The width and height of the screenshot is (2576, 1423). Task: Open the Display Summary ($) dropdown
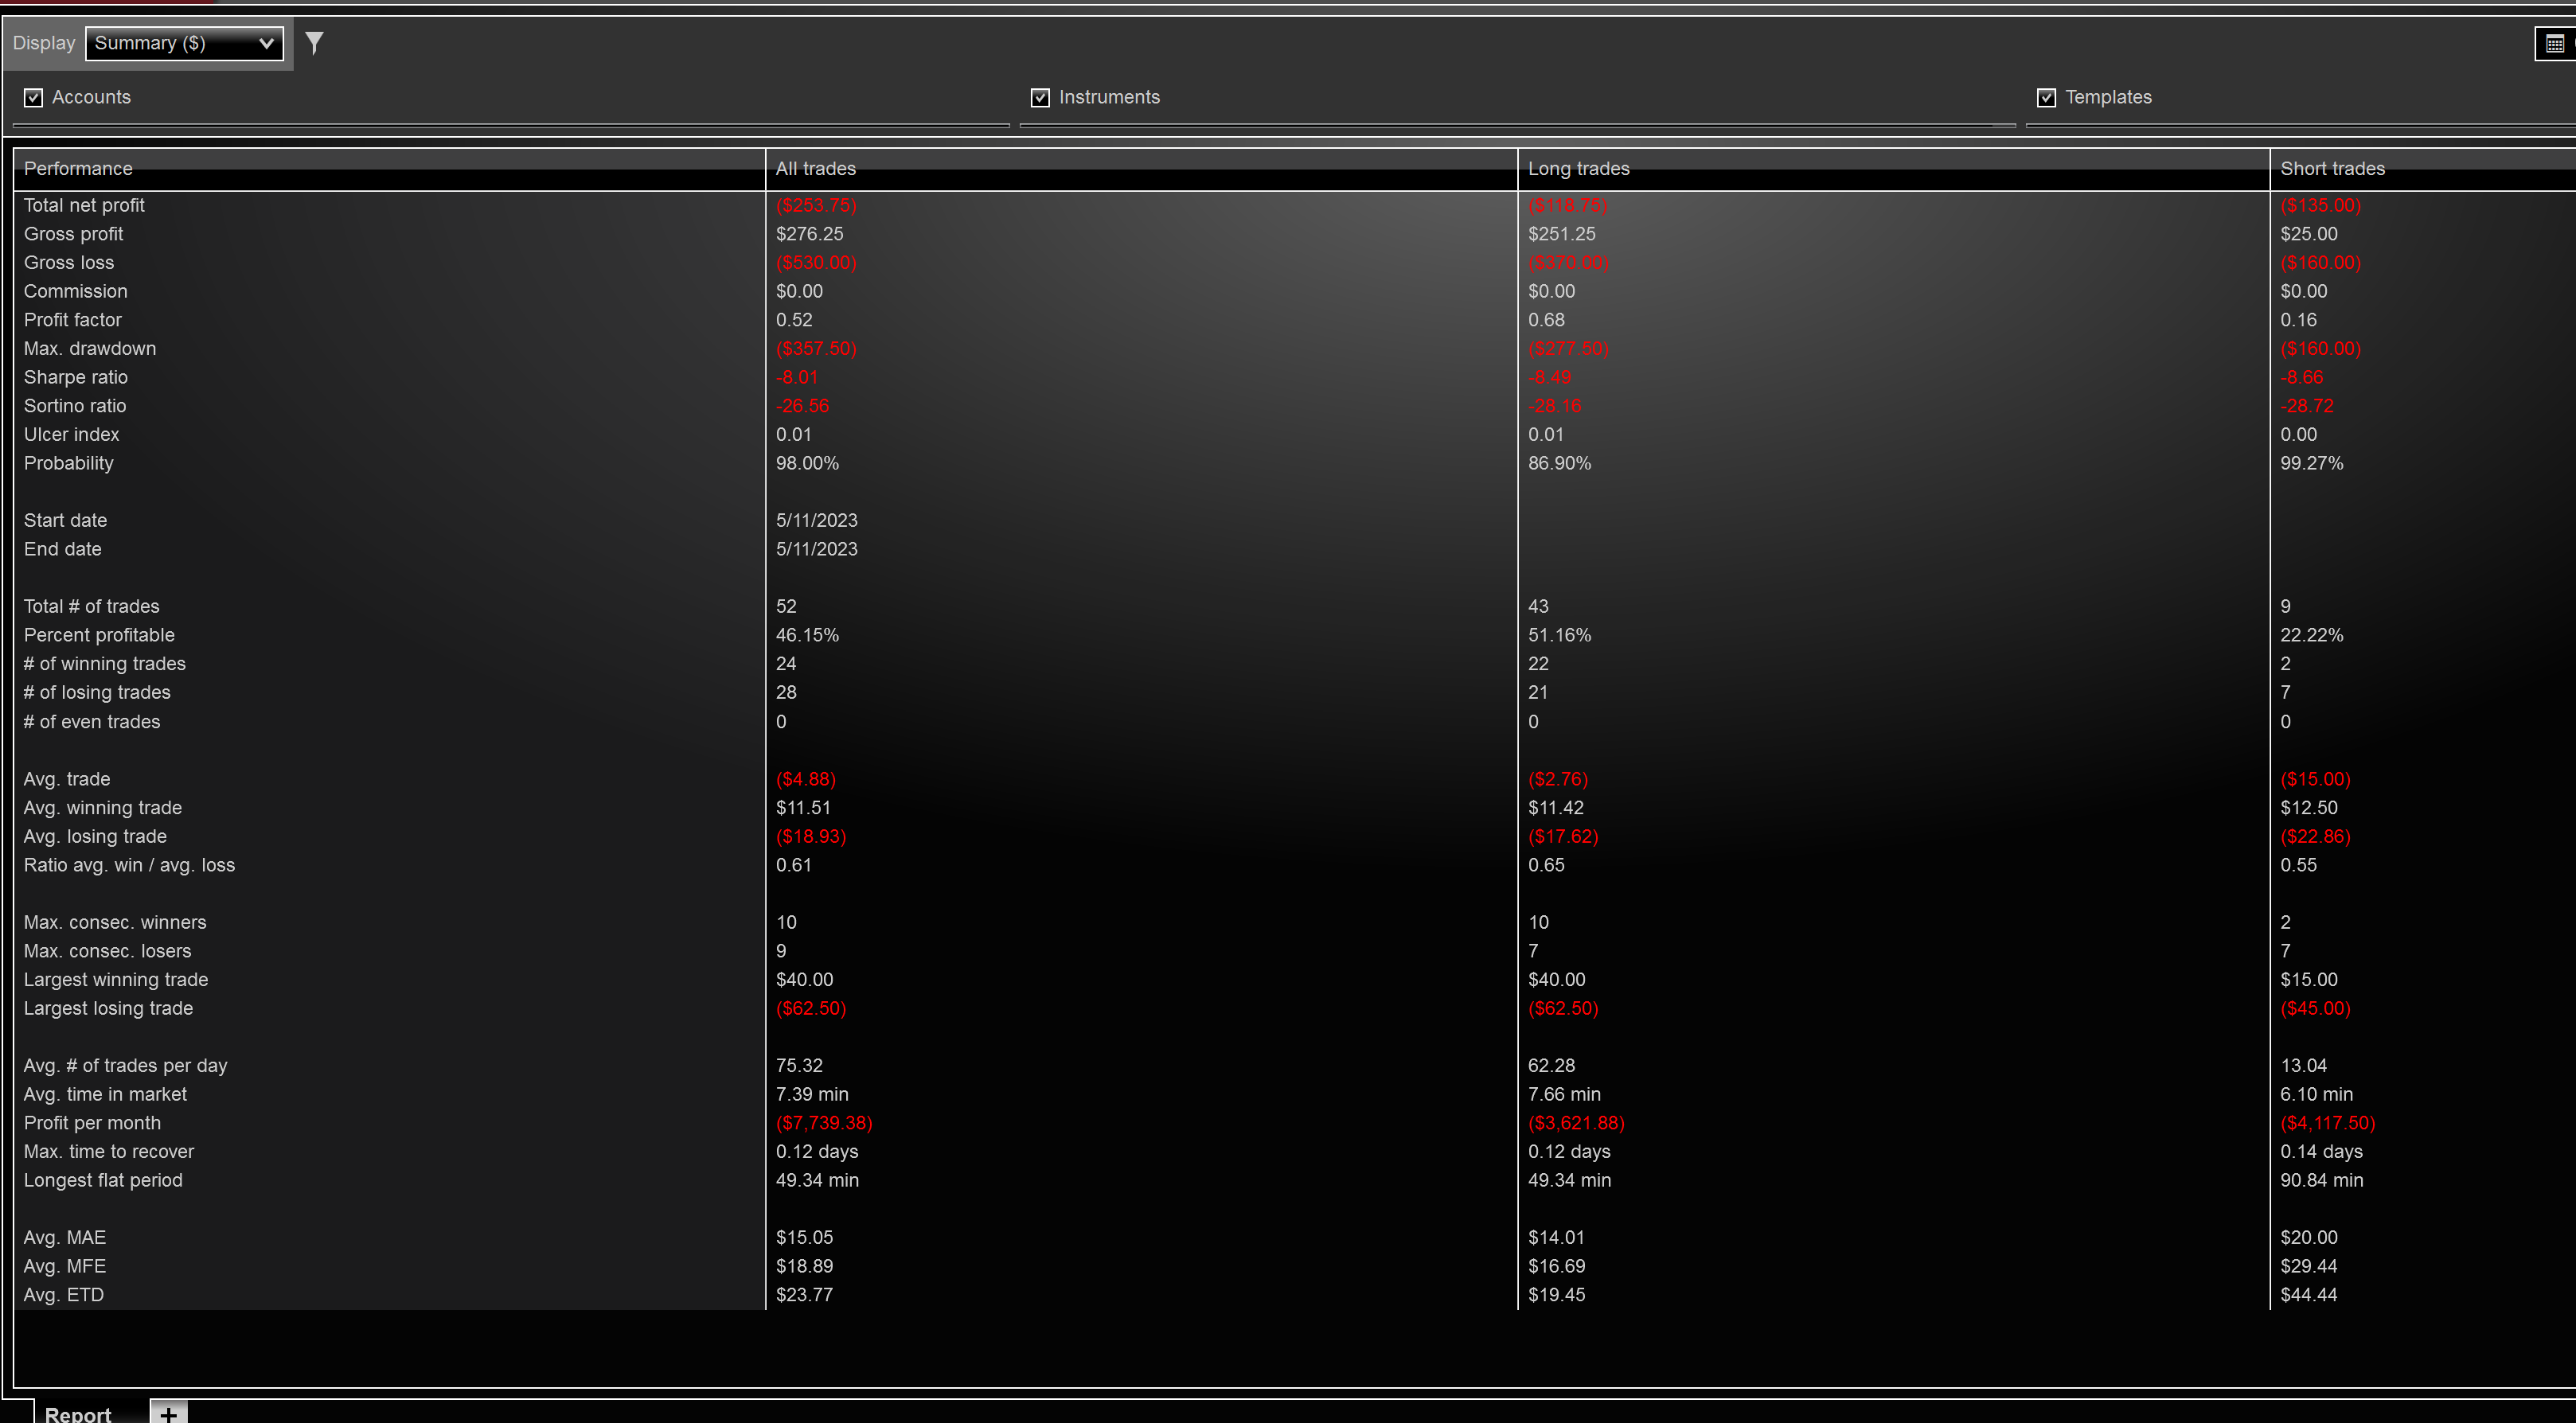(x=184, y=43)
